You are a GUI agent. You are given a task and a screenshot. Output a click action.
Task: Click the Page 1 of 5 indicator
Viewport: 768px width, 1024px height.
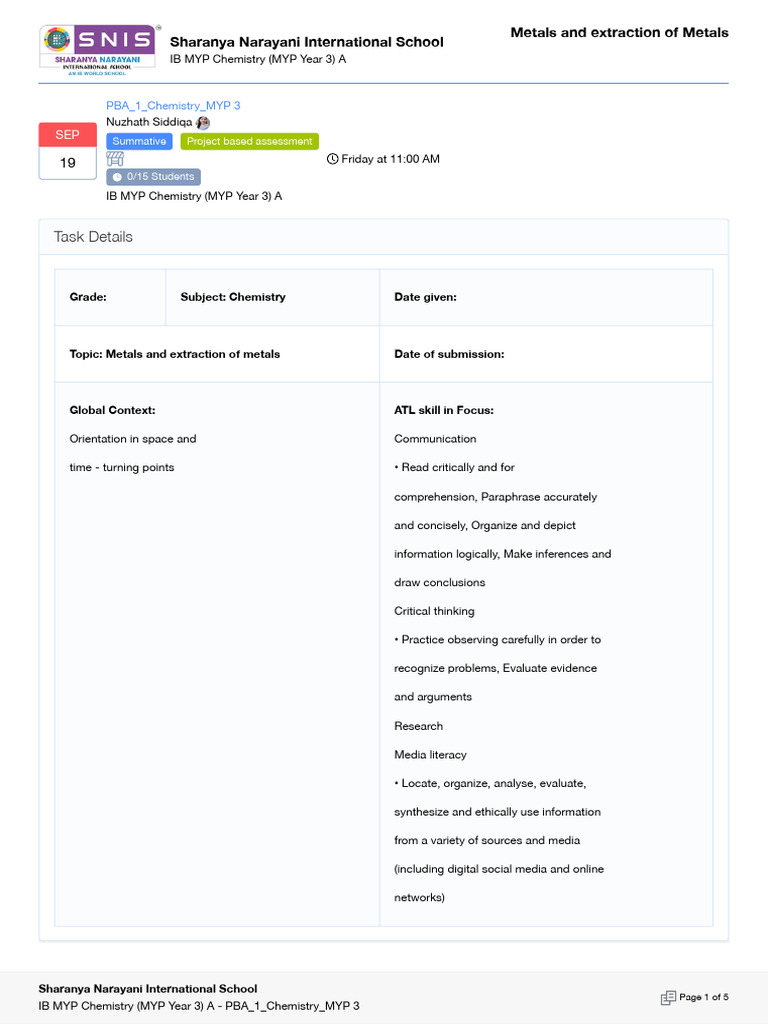click(x=703, y=997)
